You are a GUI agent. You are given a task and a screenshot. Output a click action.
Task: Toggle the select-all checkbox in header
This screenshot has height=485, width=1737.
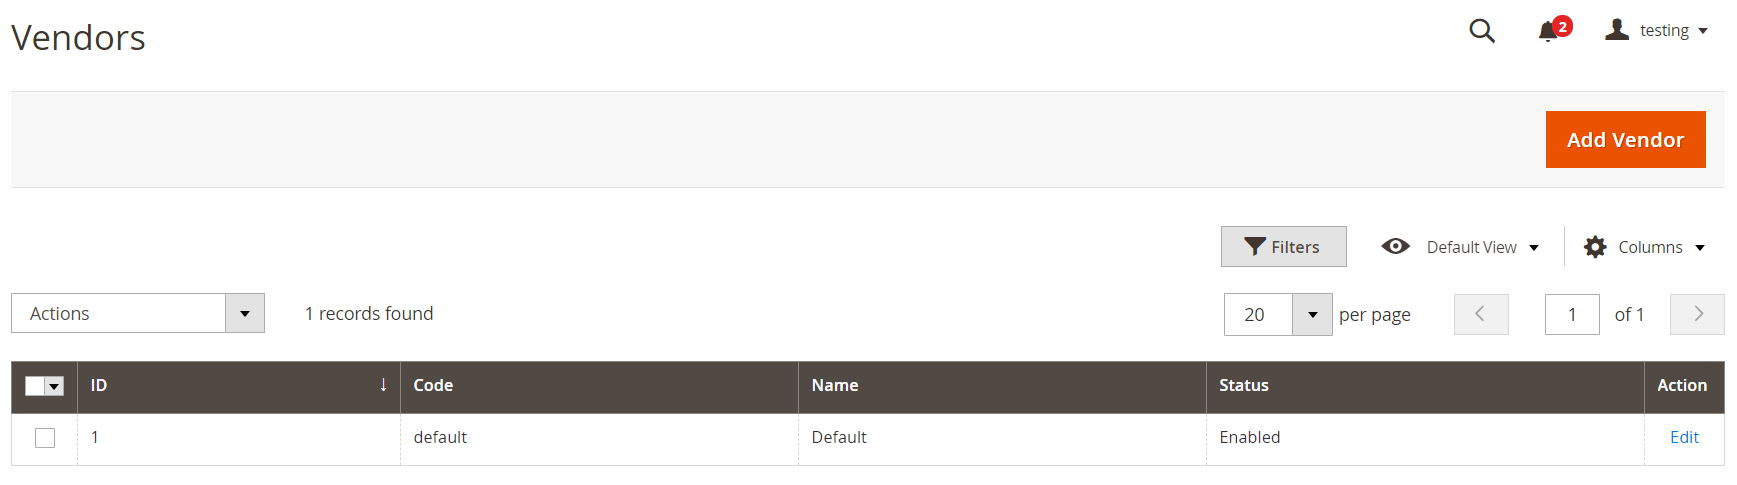[x=35, y=386]
